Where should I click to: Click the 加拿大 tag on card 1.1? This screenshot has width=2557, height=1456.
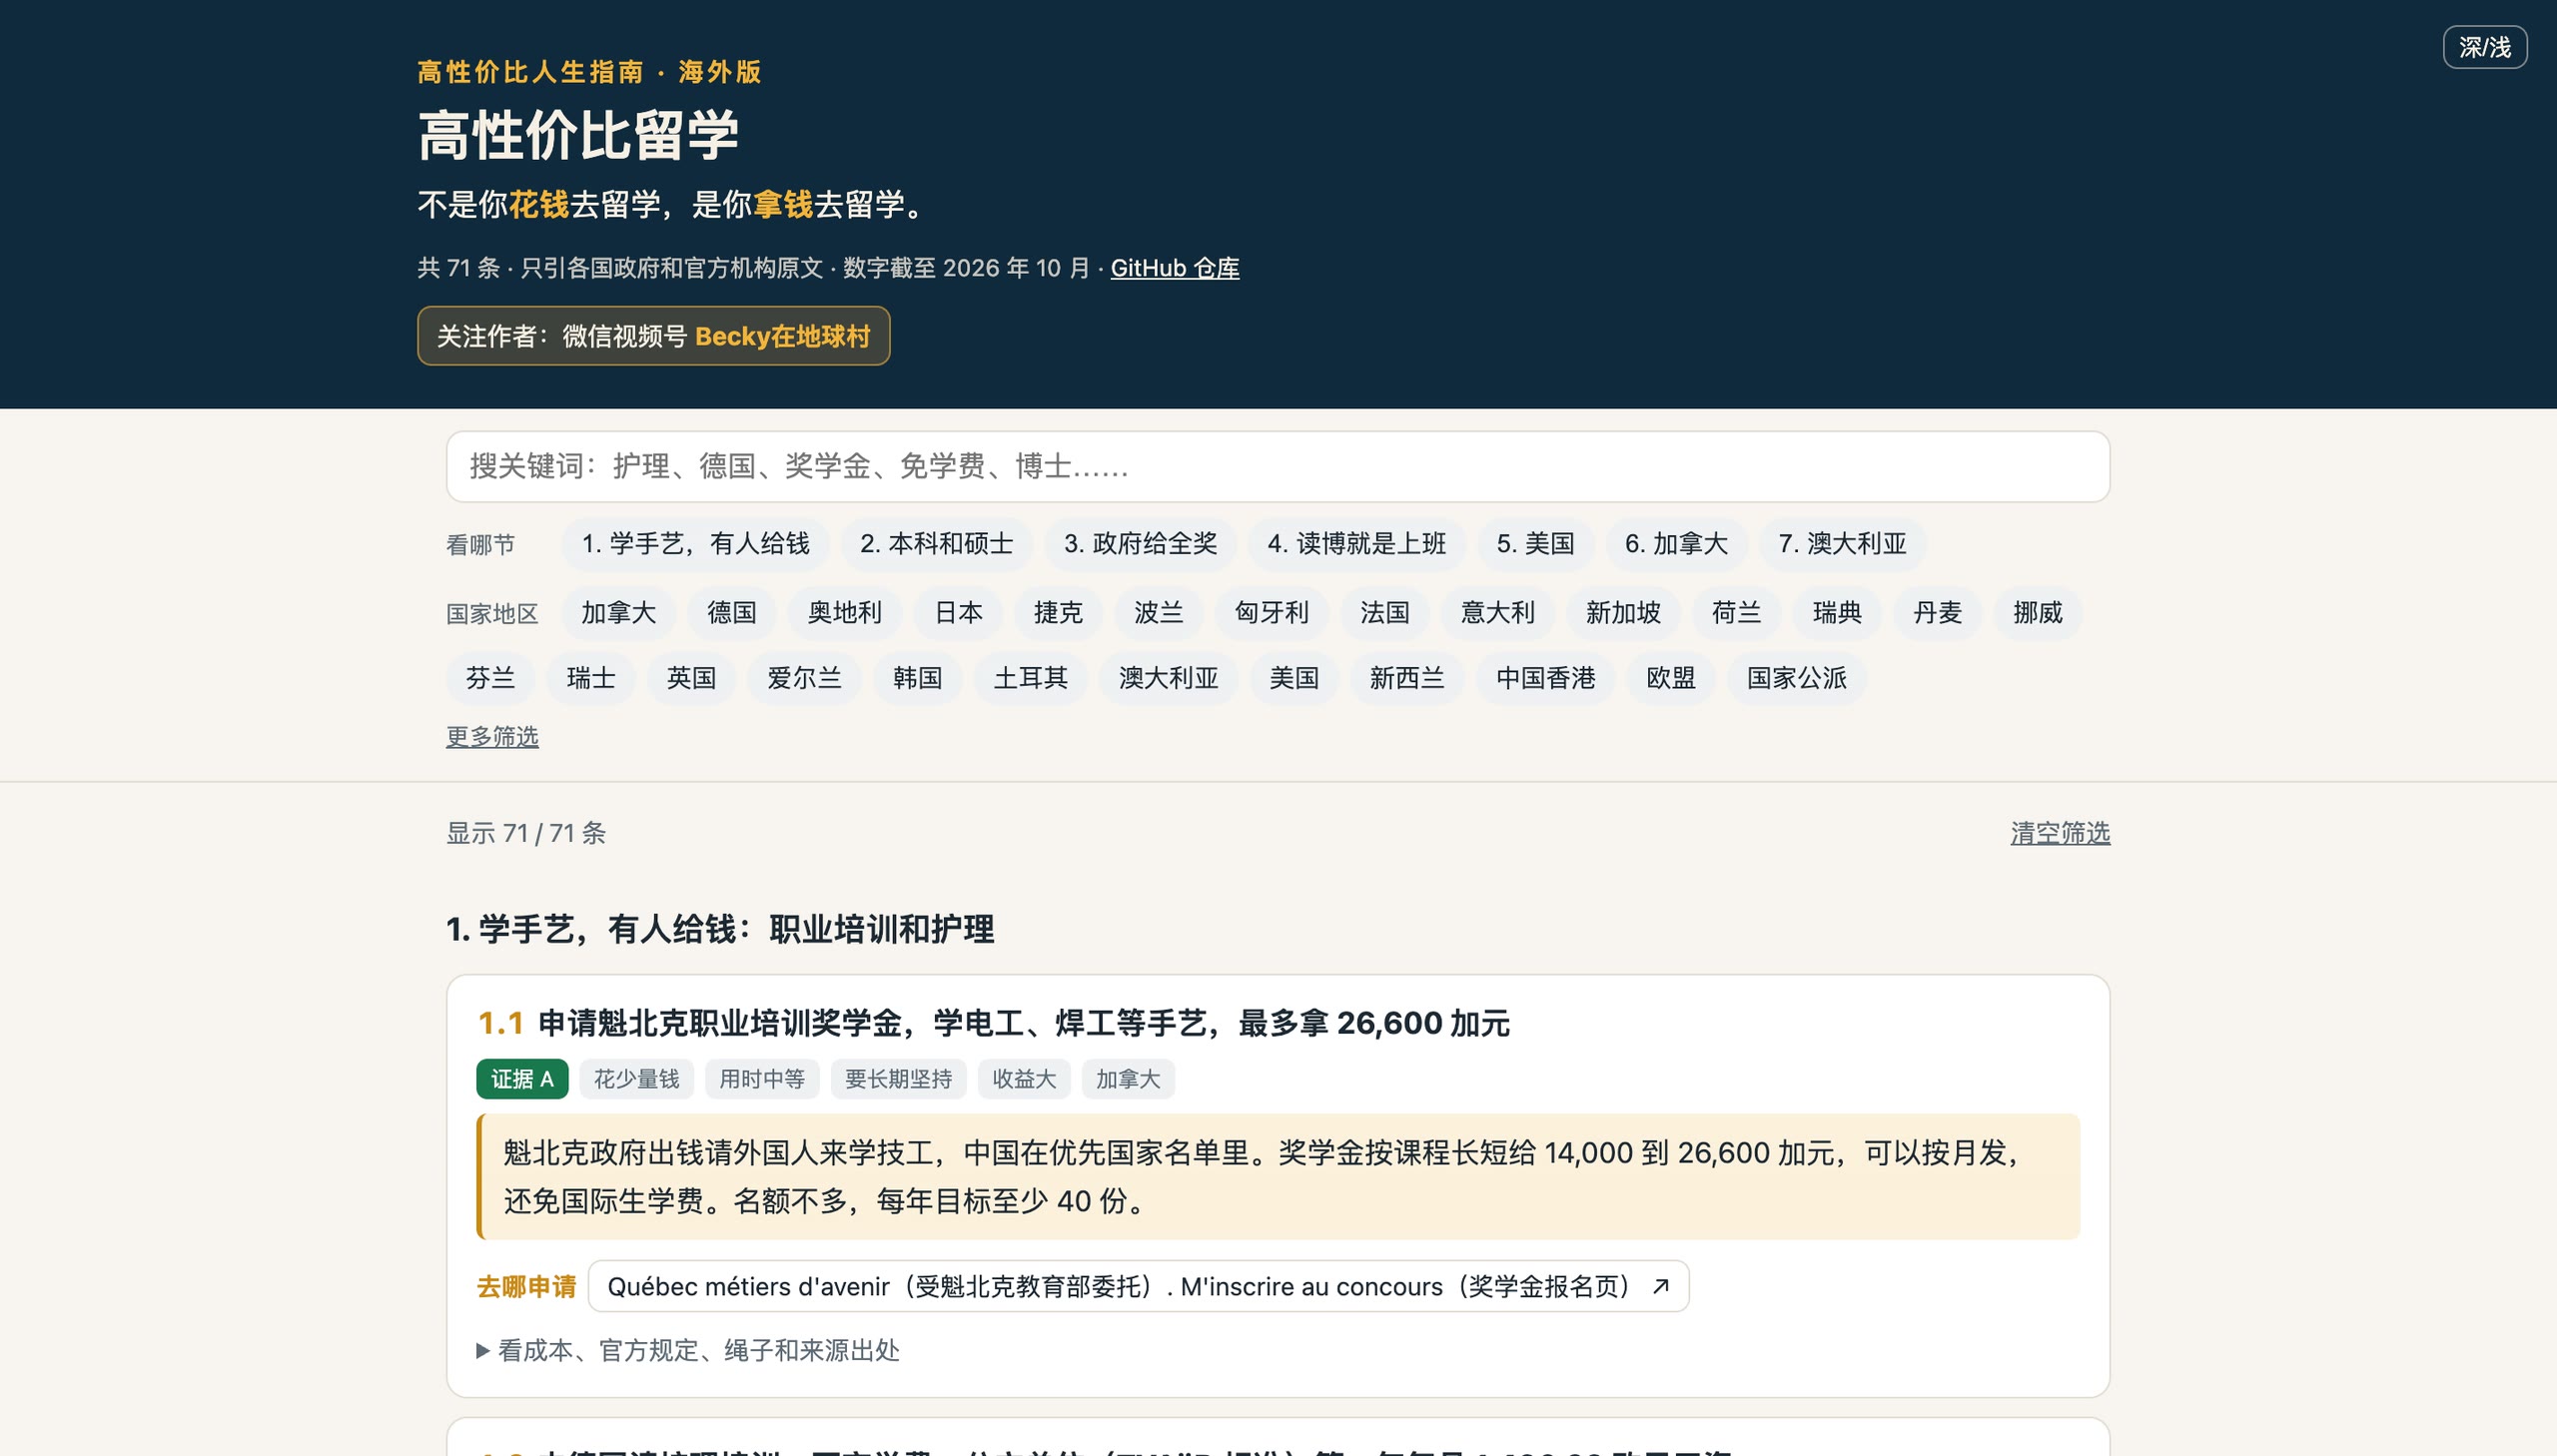(x=1128, y=1079)
